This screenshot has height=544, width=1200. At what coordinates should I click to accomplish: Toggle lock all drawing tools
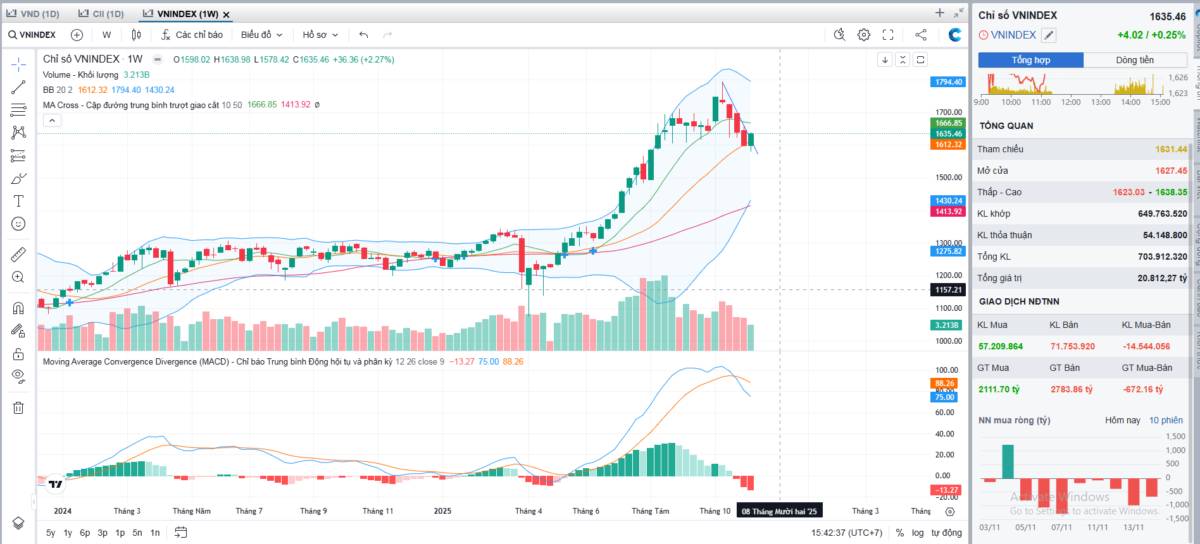coord(18,354)
